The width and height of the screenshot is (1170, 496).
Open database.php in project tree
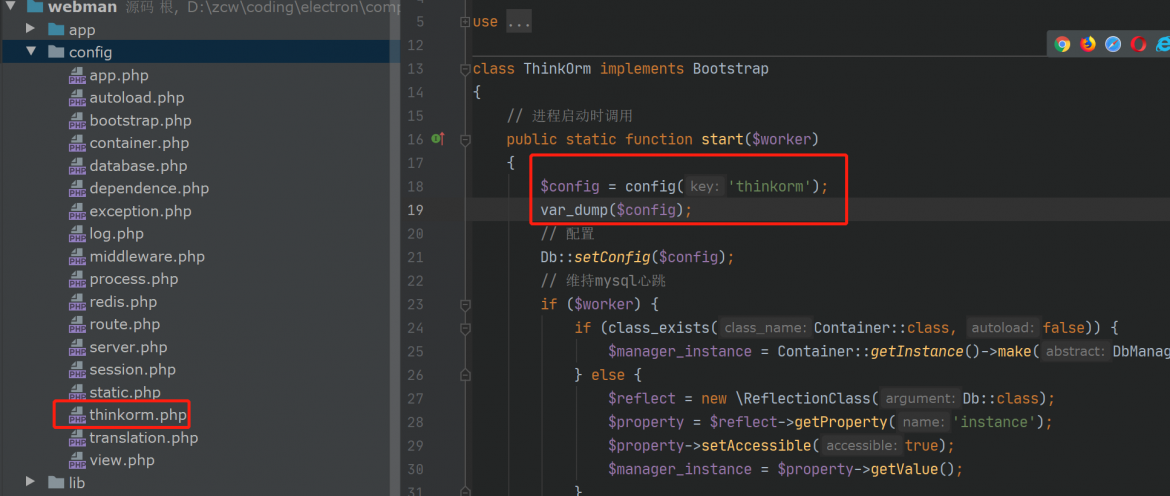point(138,166)
